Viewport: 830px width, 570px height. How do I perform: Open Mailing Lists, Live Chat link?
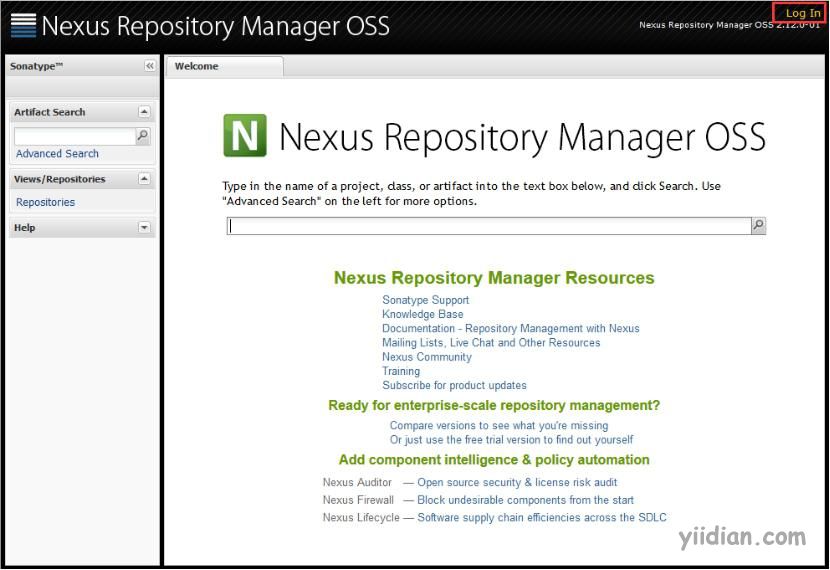point(491,343)
